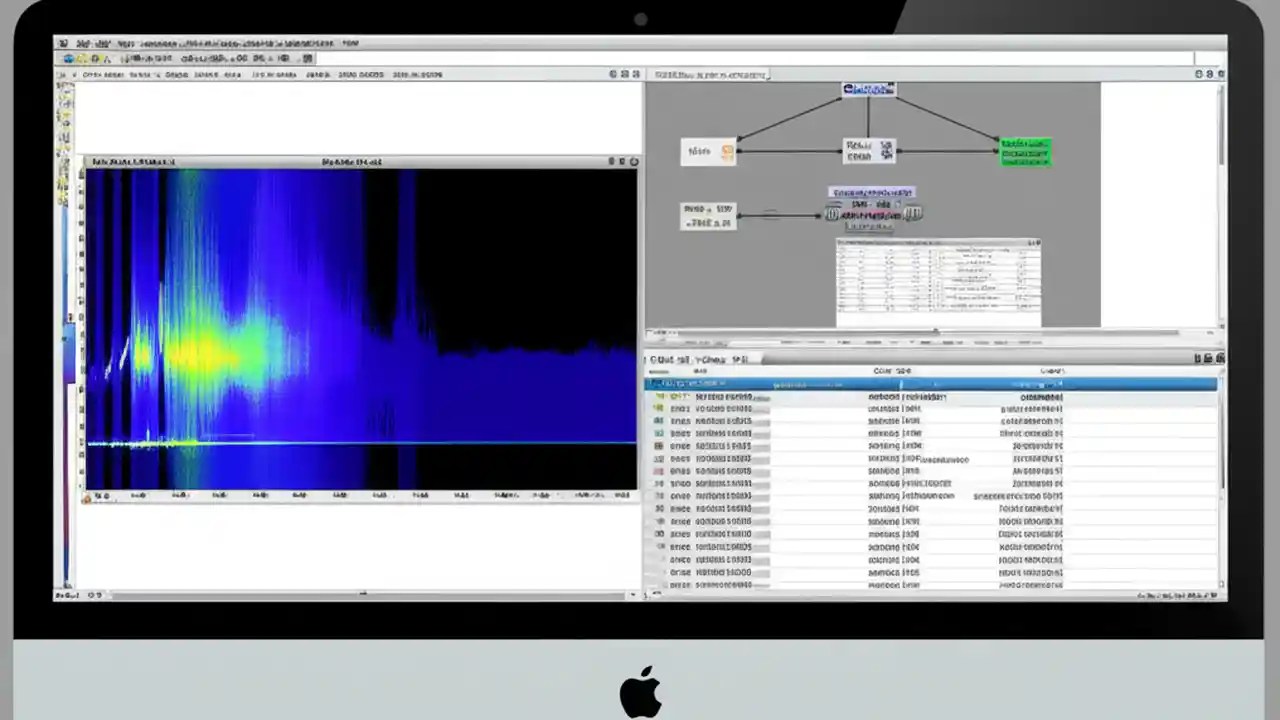This screenshot has width=1280, height=720.
Task: Open the Code column header dropdown in the table
Action: click(891, 370)
